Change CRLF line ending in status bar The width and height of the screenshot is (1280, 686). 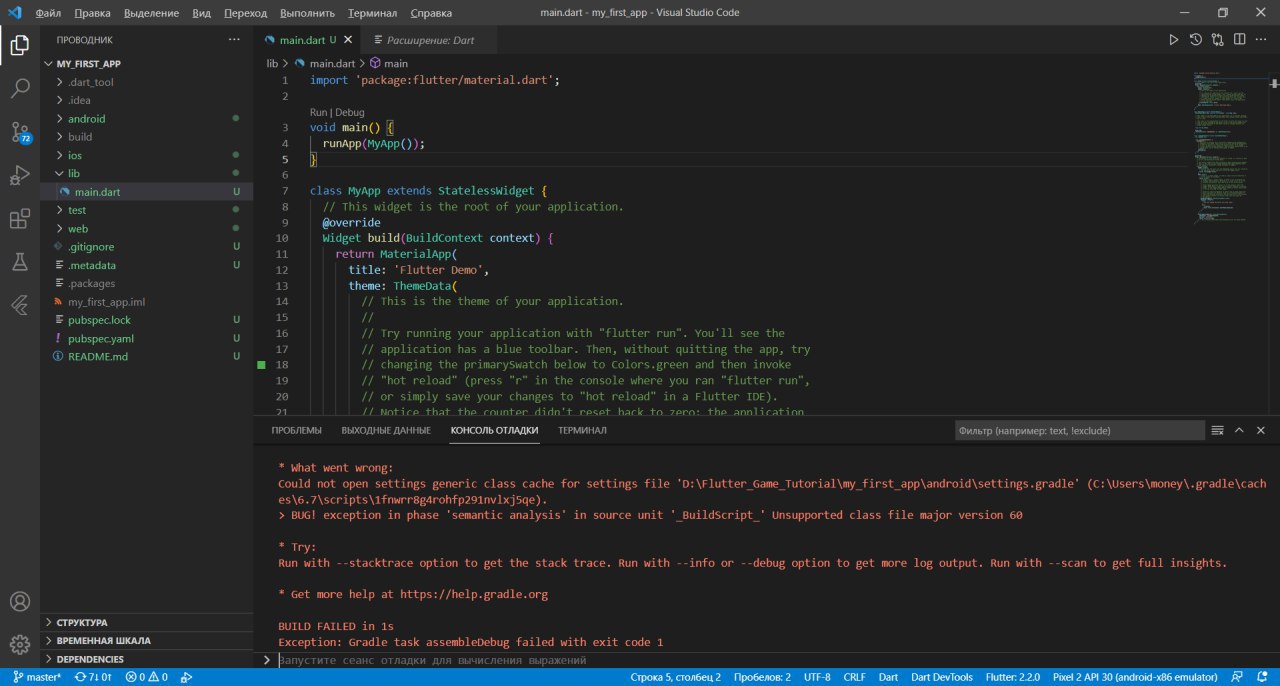click(x=855, y=677)
